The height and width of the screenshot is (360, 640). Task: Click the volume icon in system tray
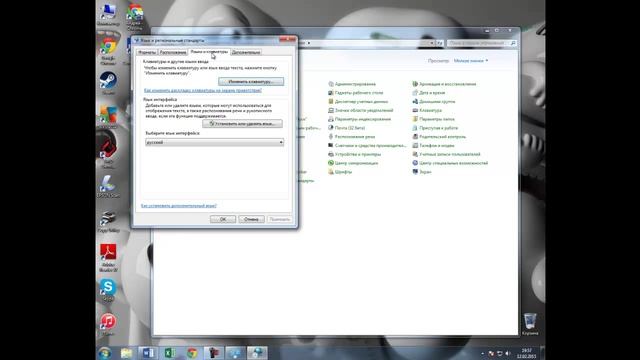(508, 353)
